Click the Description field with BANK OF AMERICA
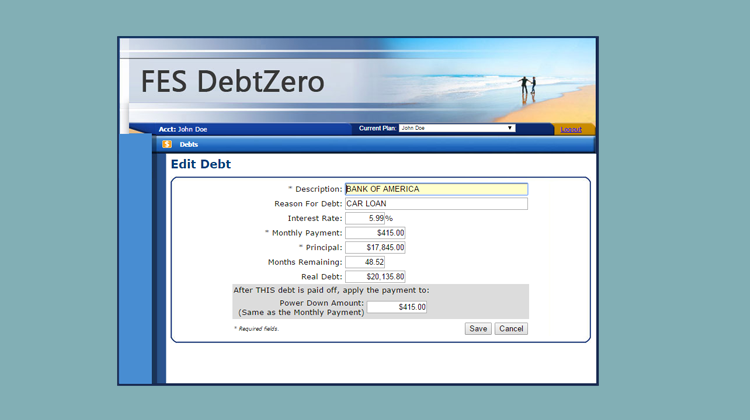This screenshot has width=750, height=420. (436, 189)
